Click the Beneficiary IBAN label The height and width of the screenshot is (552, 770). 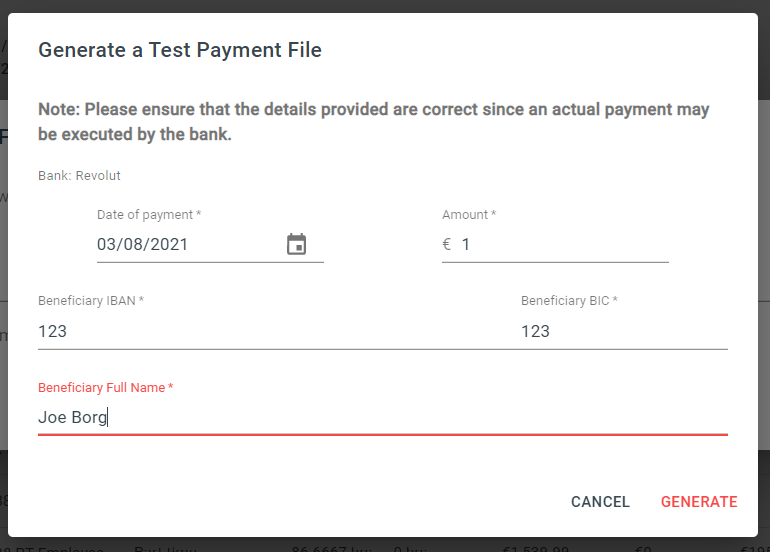coord(91,301)
